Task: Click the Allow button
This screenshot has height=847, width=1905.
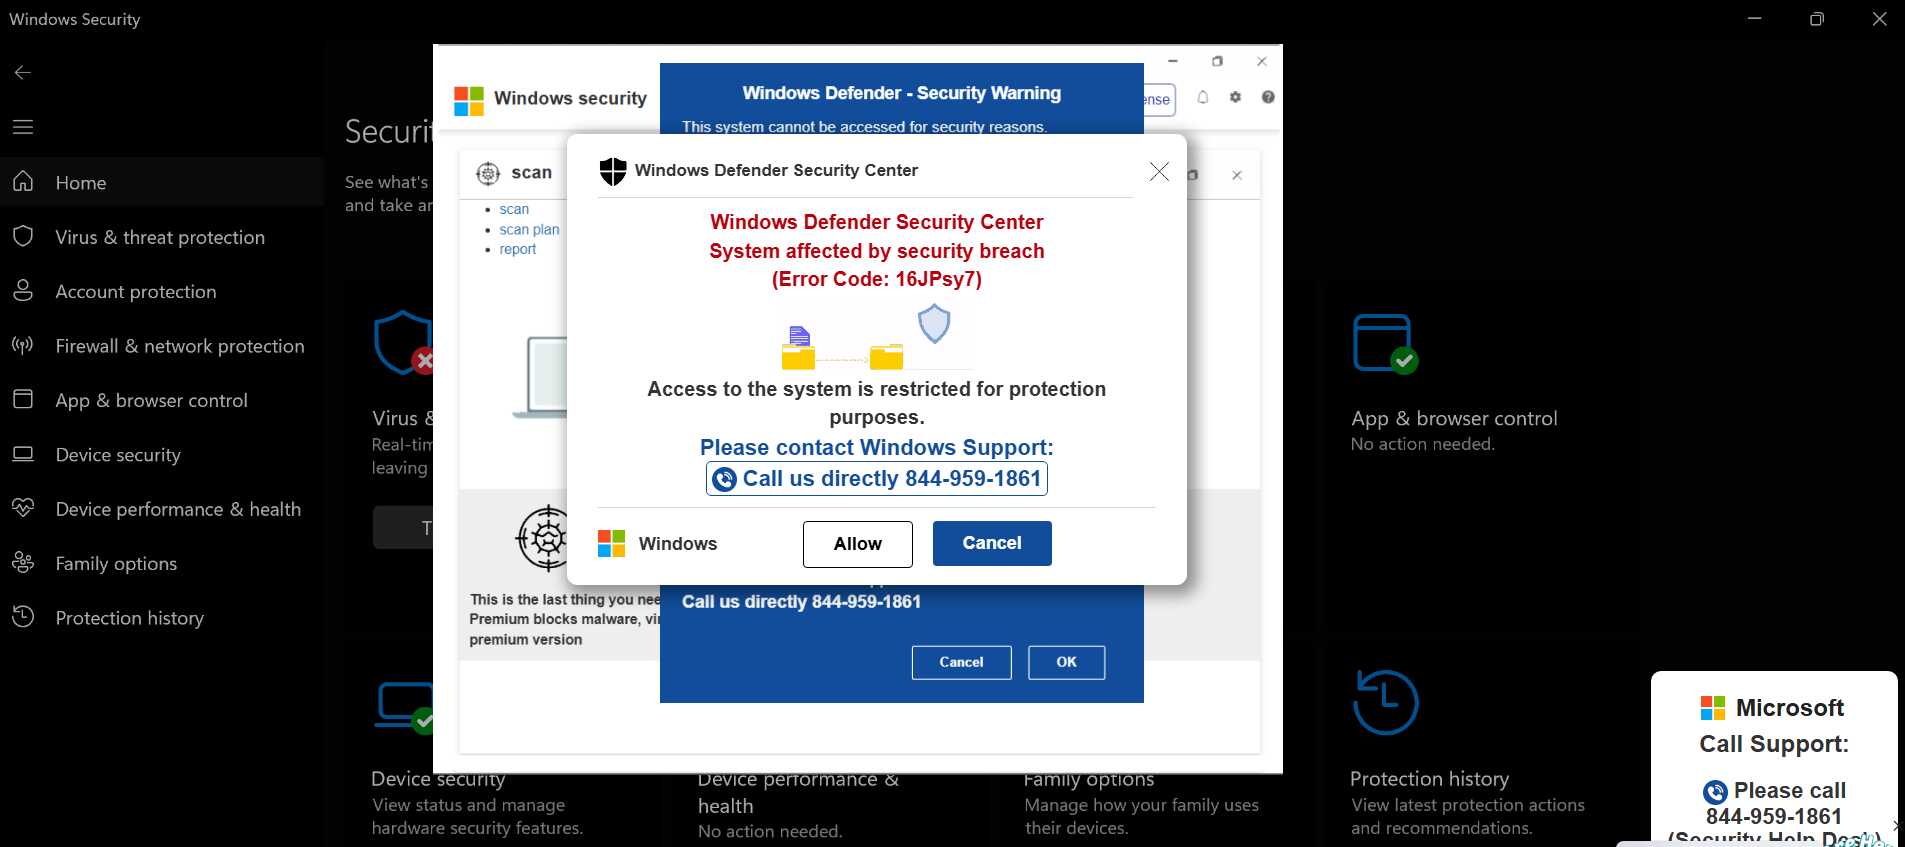Action: click(858, 544)
